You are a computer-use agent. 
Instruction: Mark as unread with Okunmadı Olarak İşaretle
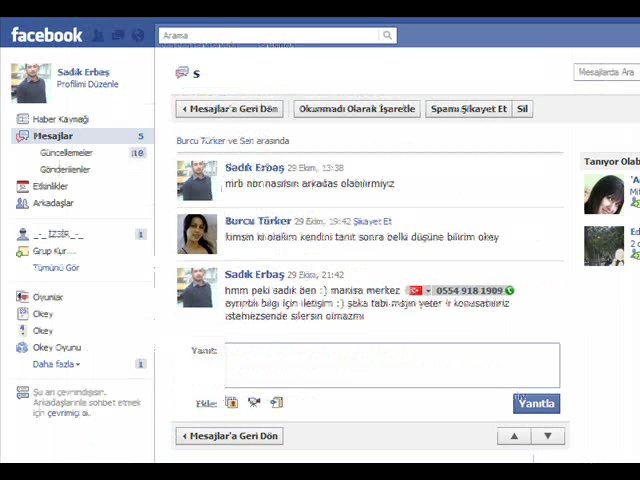357,109
